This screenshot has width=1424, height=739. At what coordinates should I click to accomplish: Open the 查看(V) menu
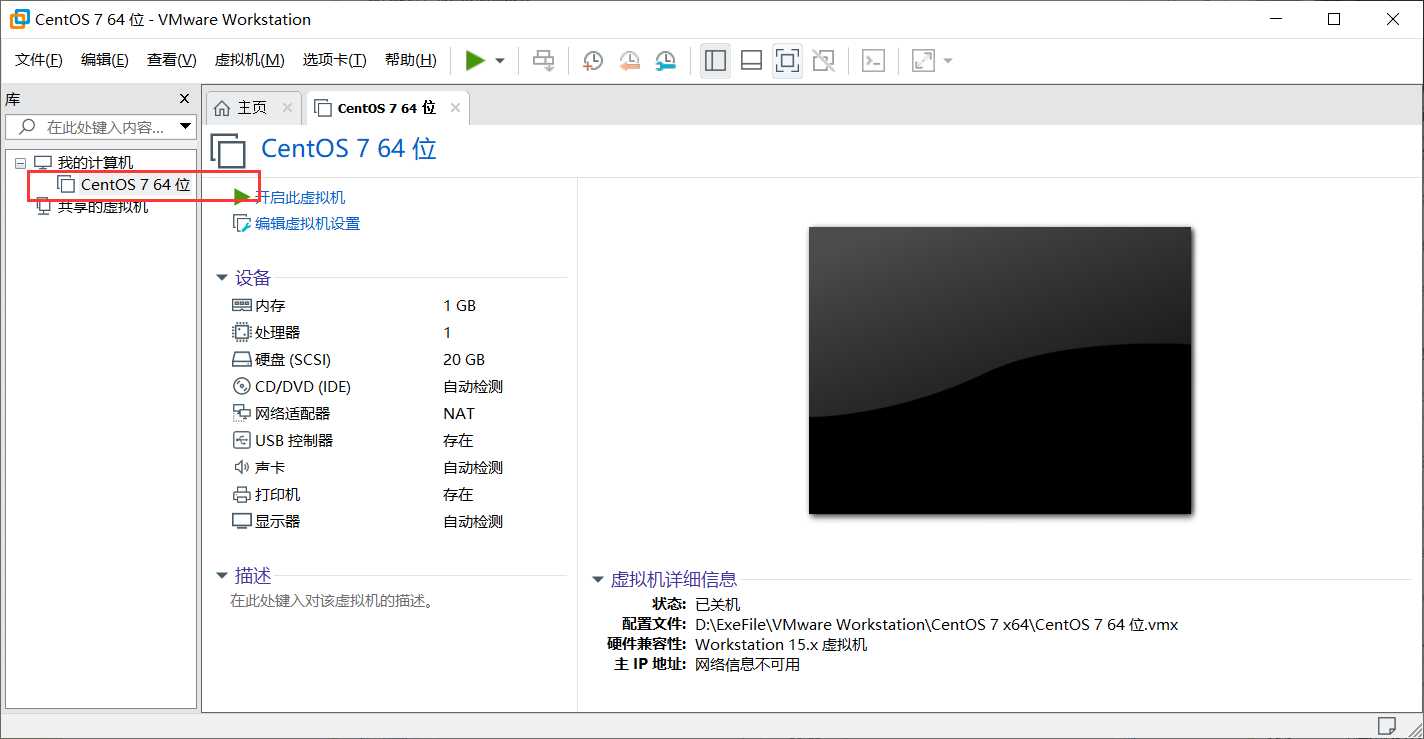(172, 60)
